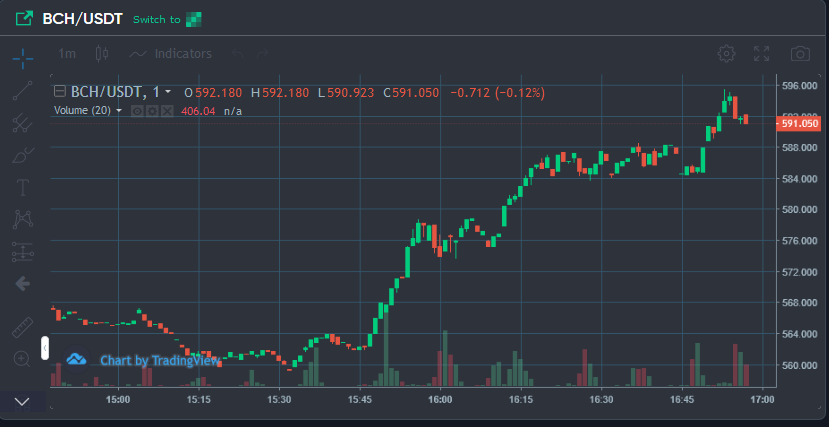Screen dimensions: 829x427
Task: Select the prediction and measurement tool
Action: tap(23, 252)
